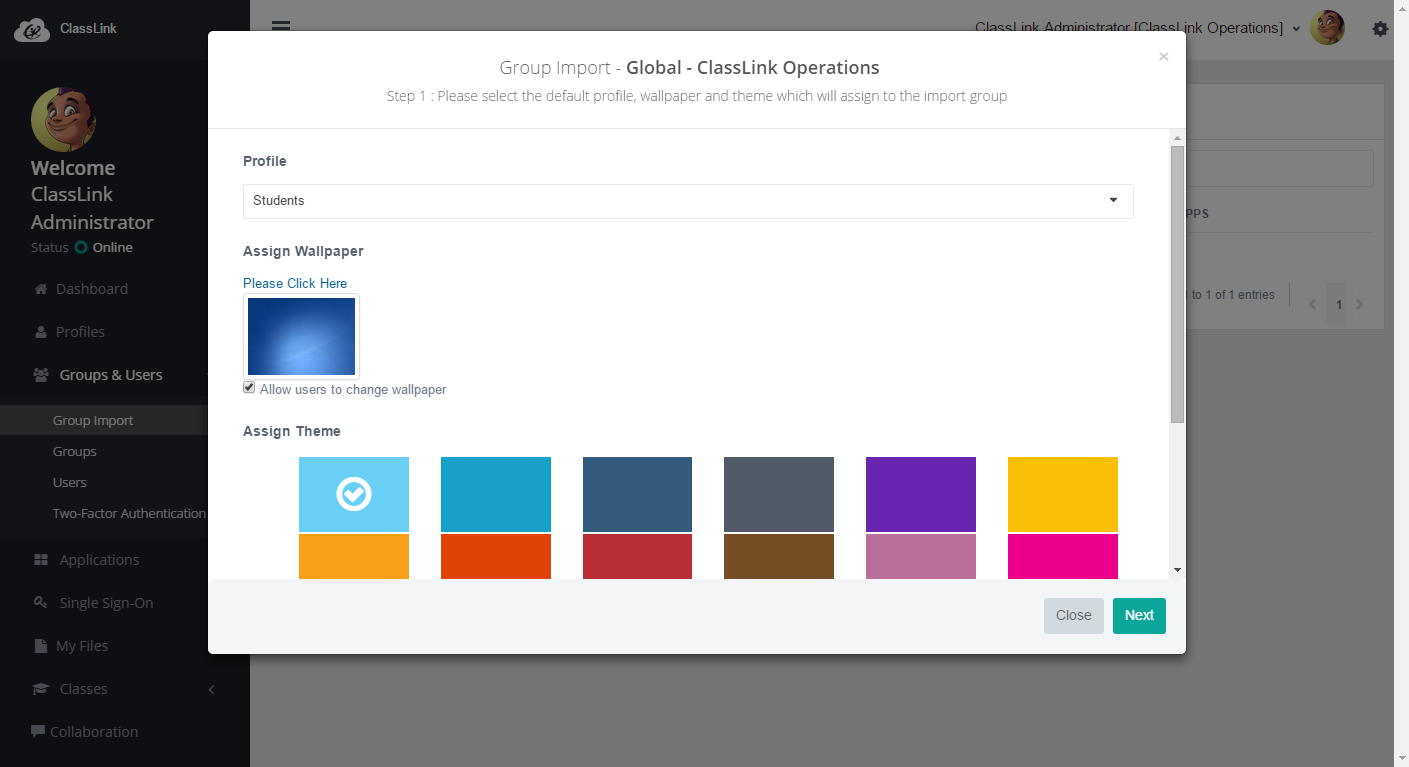Click the hamburger menu icon in header
Image resolution: width=1409 pixels, height=767 pixels.
pos(281,25)
